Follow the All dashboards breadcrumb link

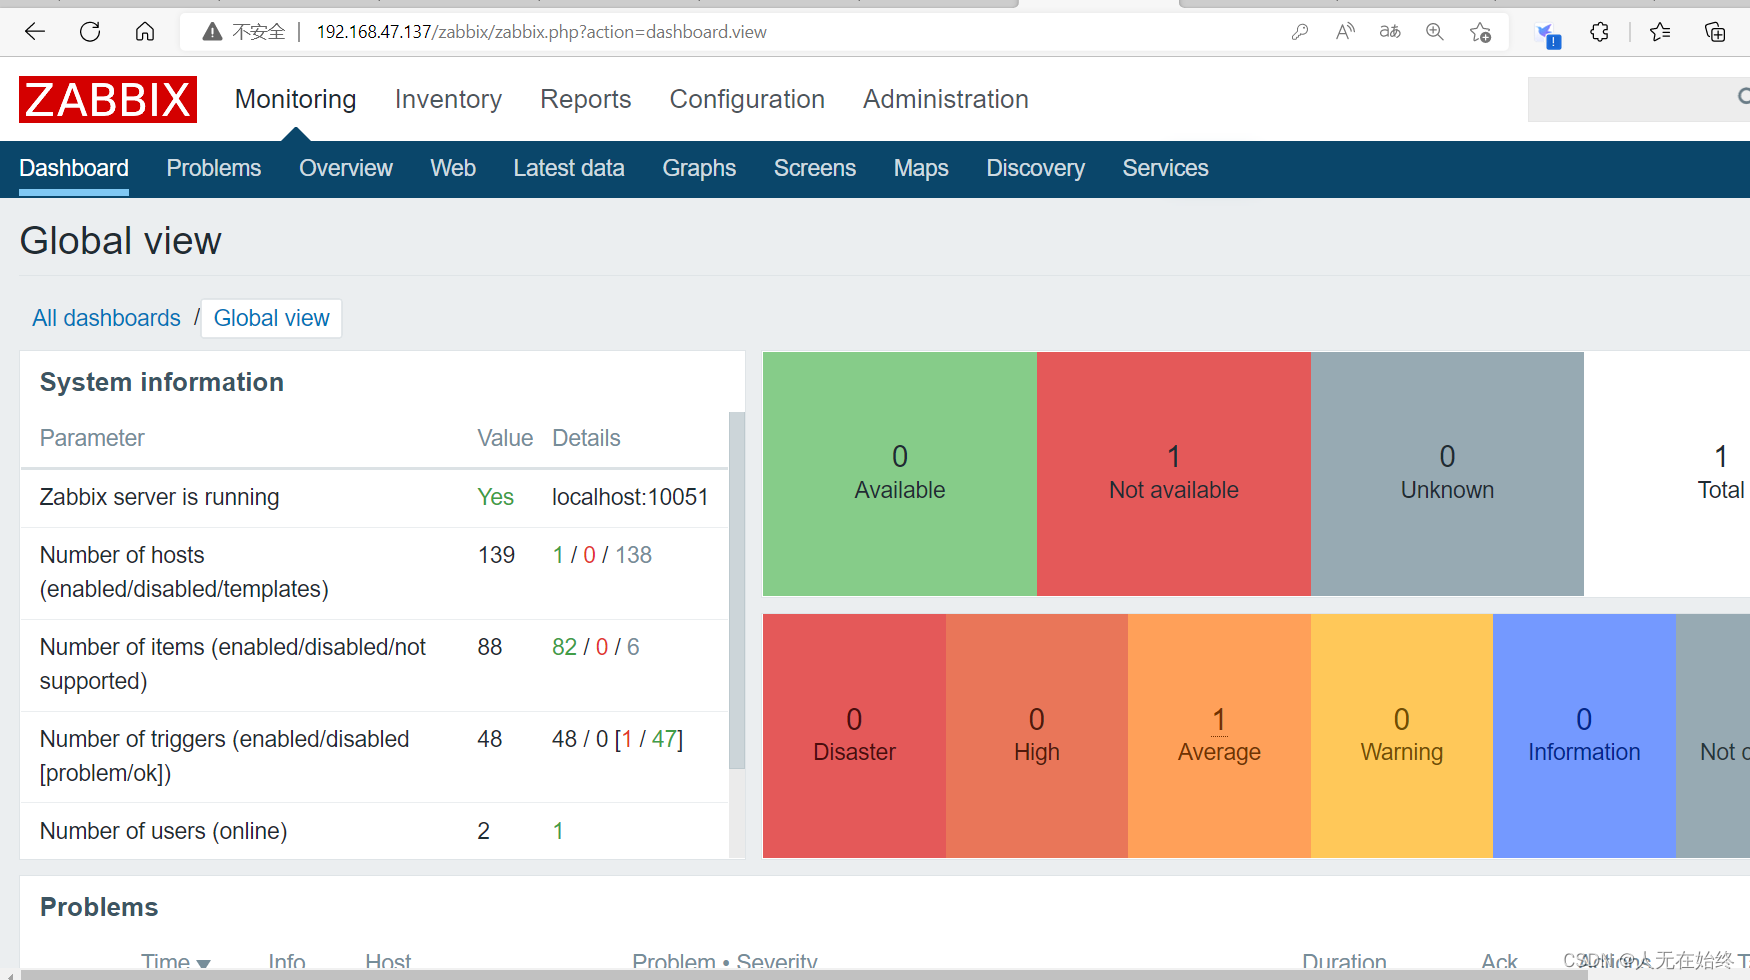point(107,318)
